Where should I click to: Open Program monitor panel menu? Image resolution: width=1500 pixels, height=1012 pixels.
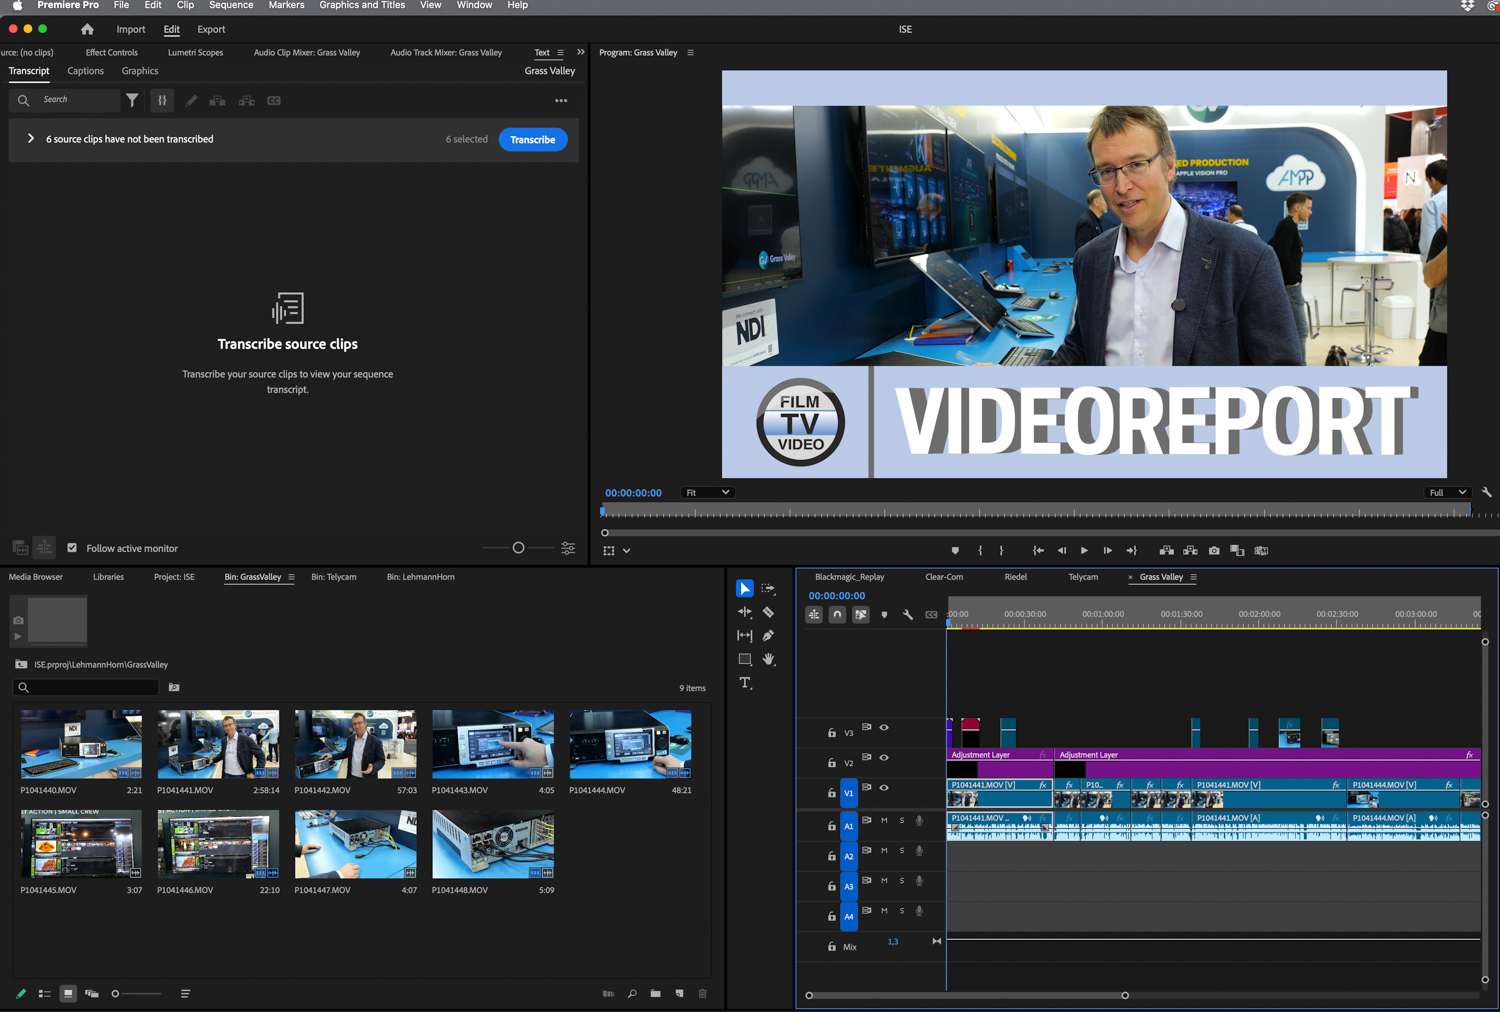click(x=690, y=53)
